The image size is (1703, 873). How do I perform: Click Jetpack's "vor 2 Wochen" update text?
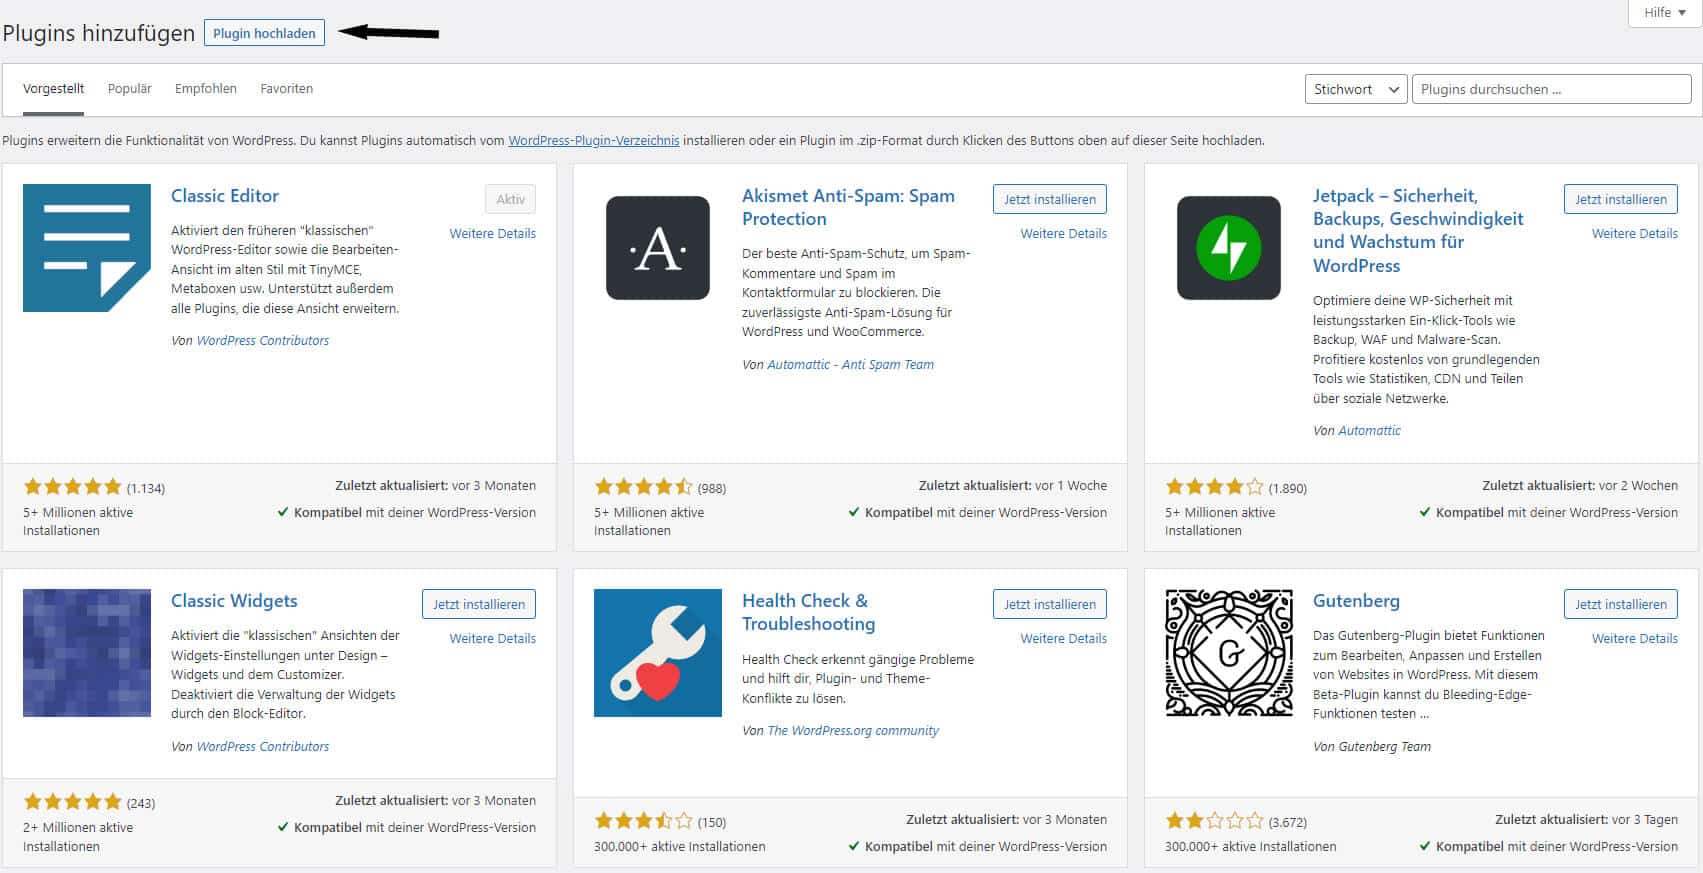[x=1639, y=486]
